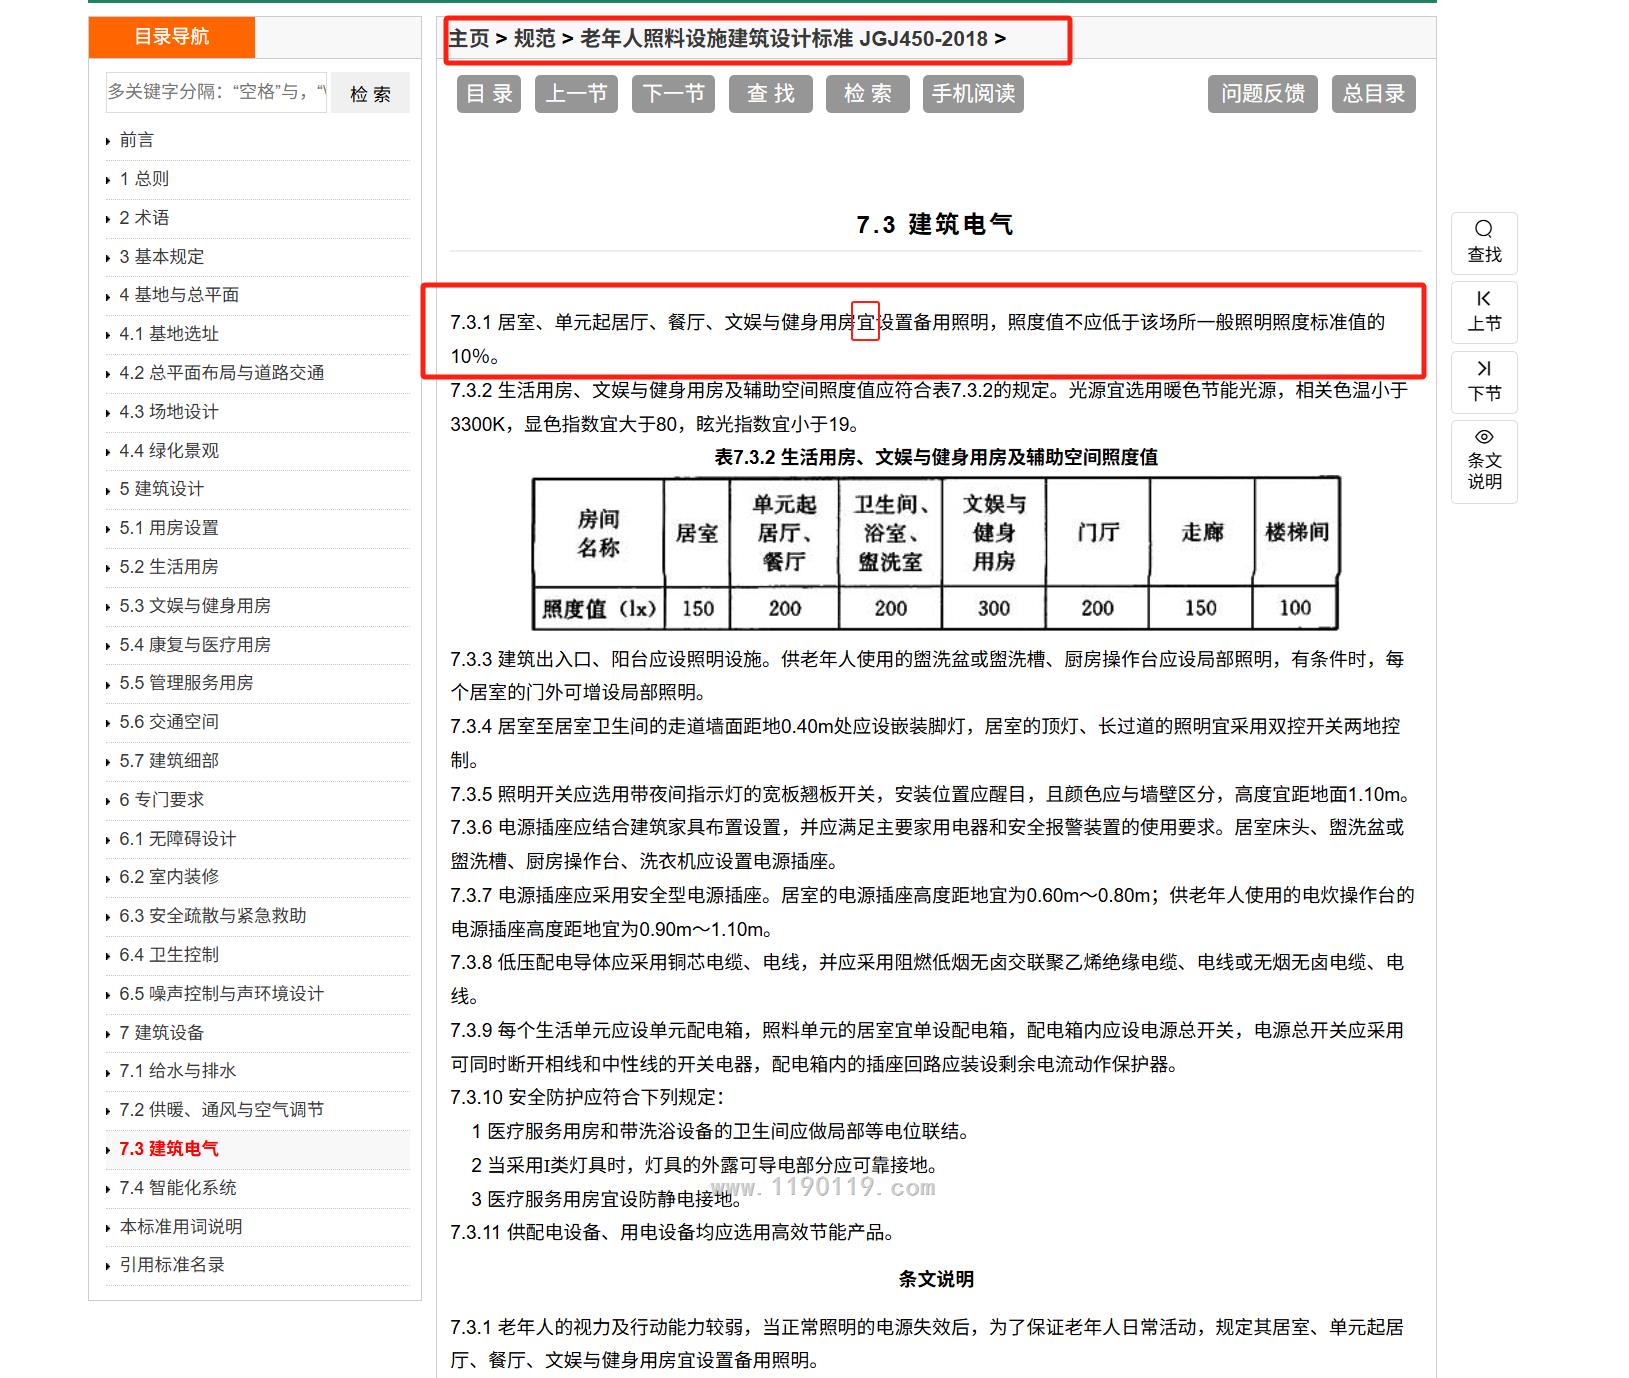The width and height of the screenshot is (1629, 1378).
Task: Navigate to 5.5 管理服务用房
Action: pyautogui.click(x=186, y=683)
